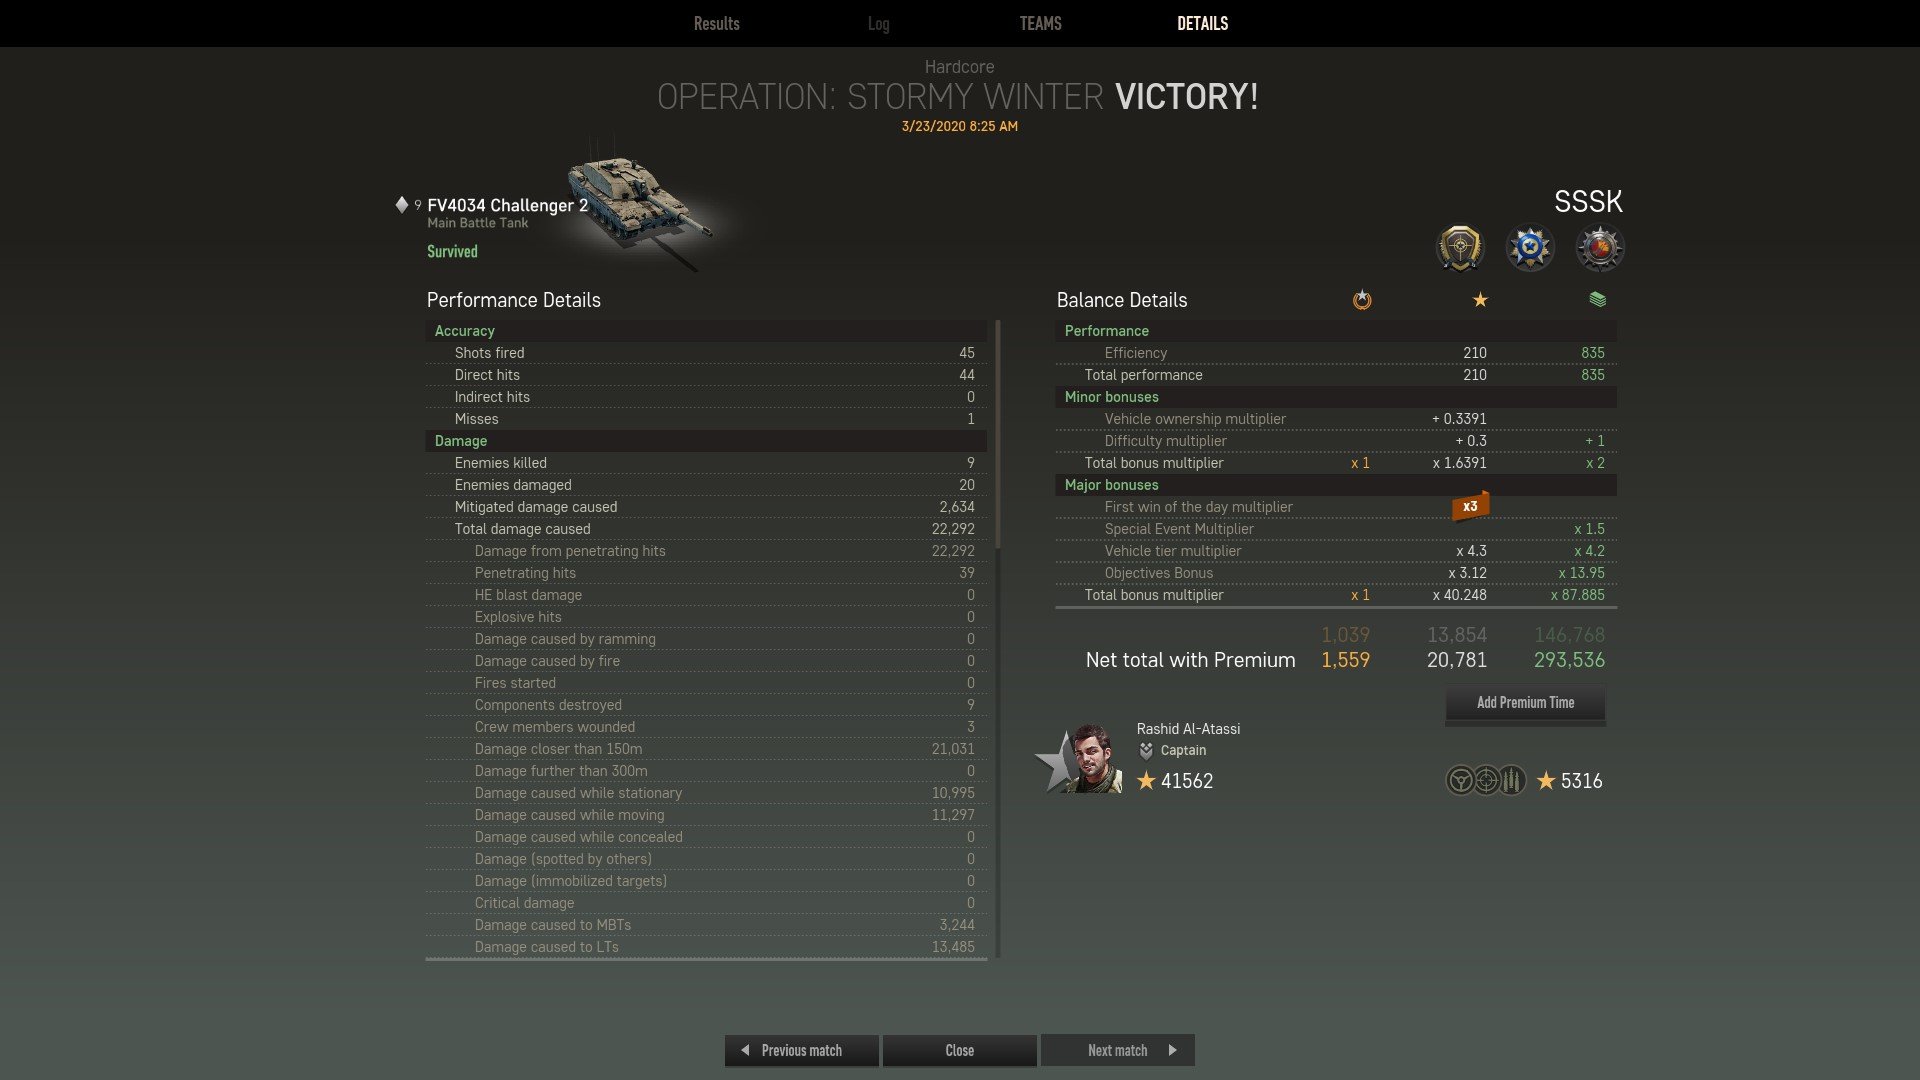The width and height of the screenshot is (1920, 1080).
Task: Click the green credits stack icon
Action: (1597, 299)
